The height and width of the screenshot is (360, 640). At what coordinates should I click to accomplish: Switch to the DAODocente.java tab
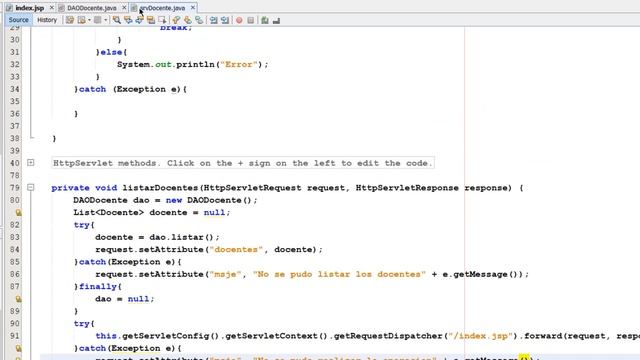click(91, 8)
